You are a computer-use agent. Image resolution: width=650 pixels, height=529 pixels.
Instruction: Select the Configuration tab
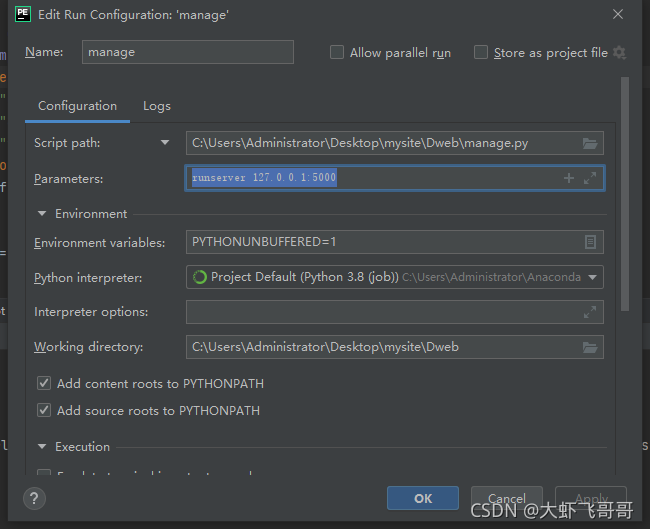point(78,106)
